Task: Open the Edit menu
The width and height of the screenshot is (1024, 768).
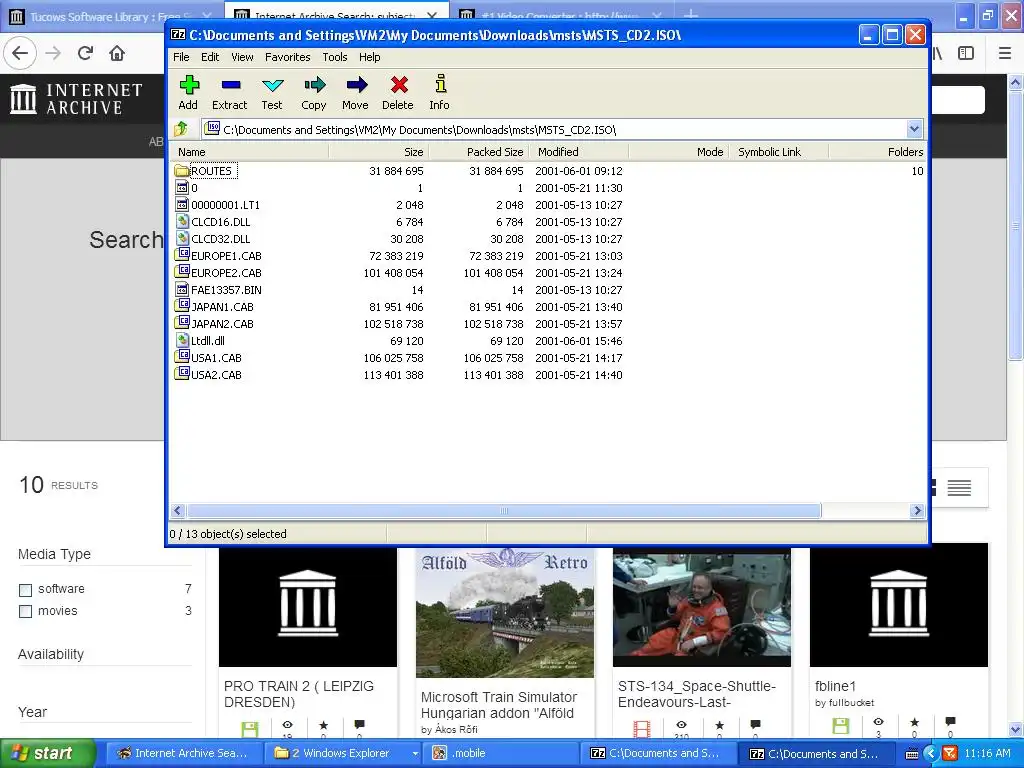Action: click(x=210, y=57)
